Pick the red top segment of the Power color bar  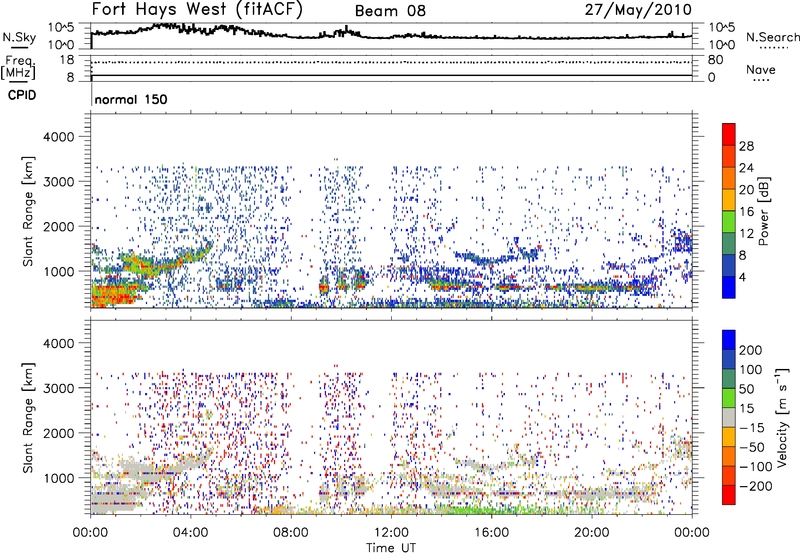pos(729,134)
